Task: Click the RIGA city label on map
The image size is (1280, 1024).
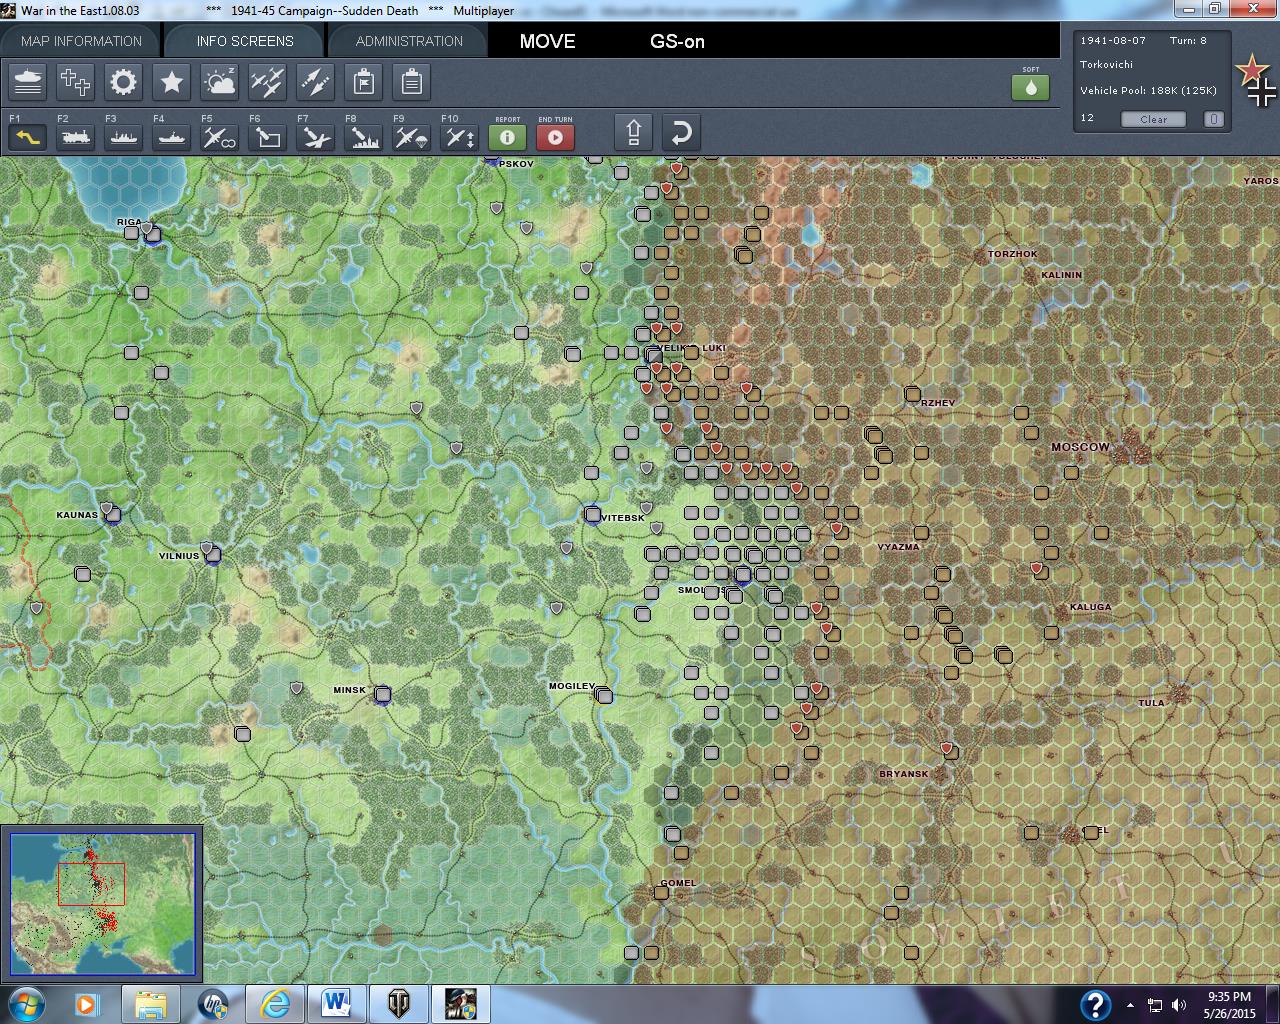Action: click(x=129, y=222)
